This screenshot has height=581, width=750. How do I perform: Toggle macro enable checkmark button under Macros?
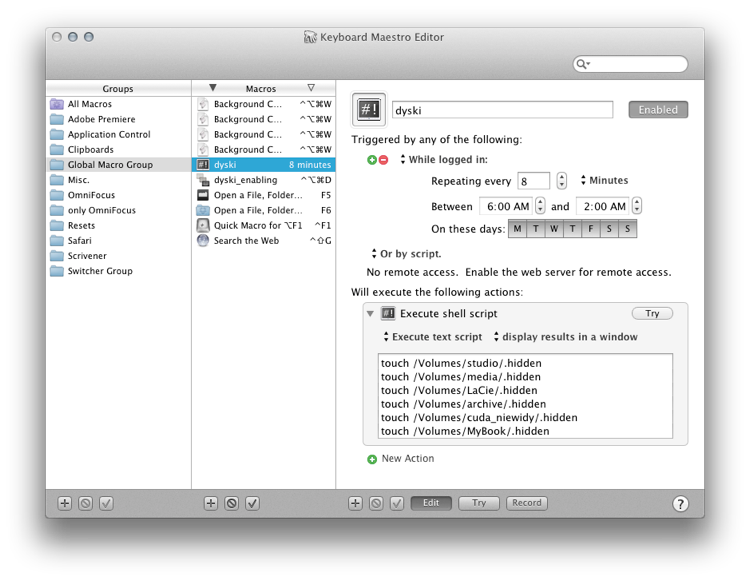(x=253, y=503)
